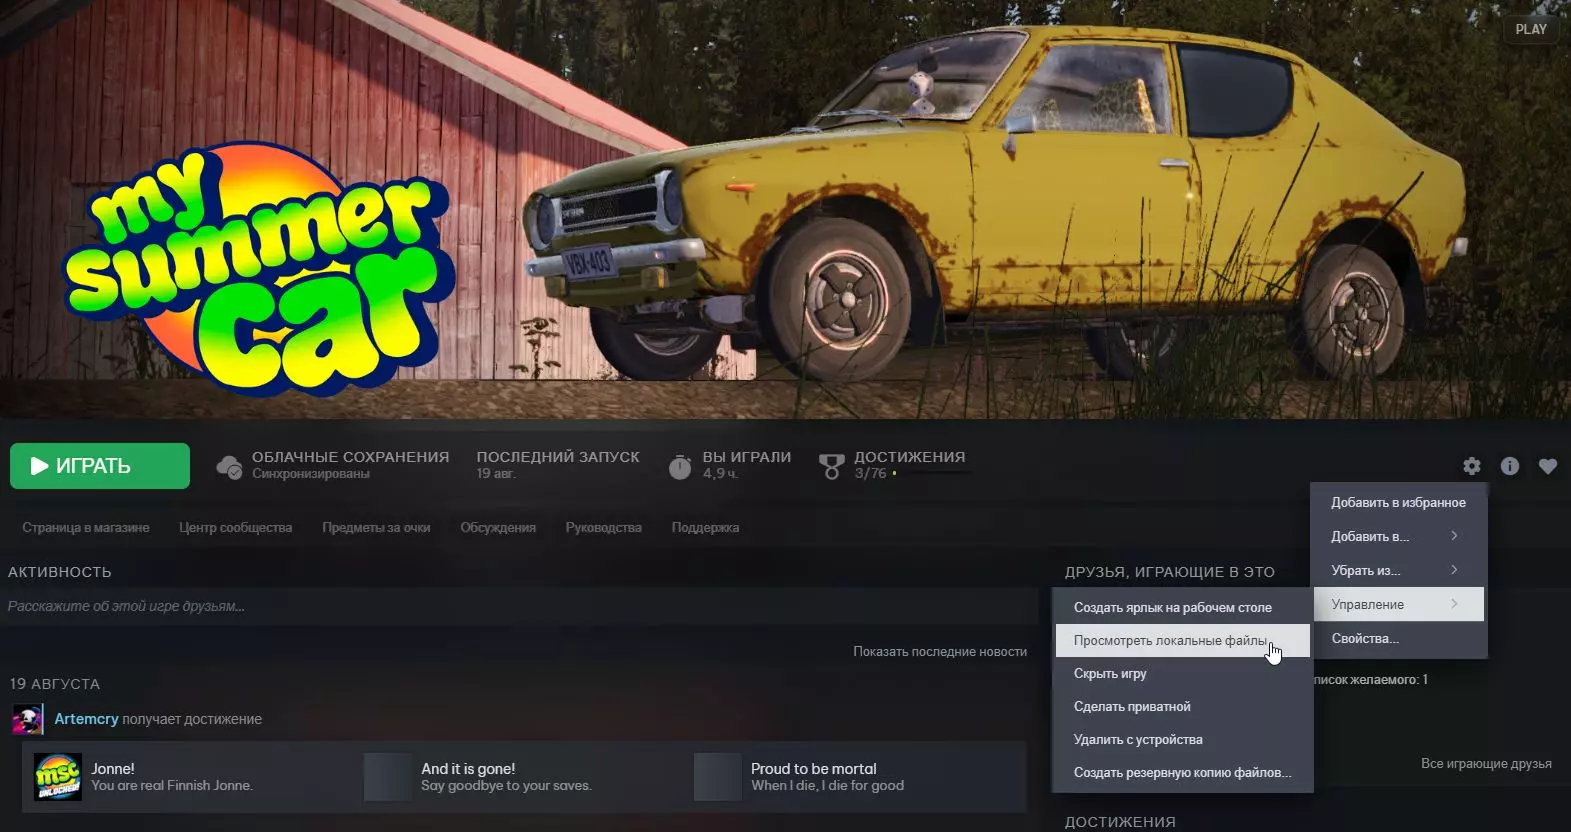Click the Proud to be mortal title
Image resolution: width=1571 pixels, height=832 pixels.
814,769
